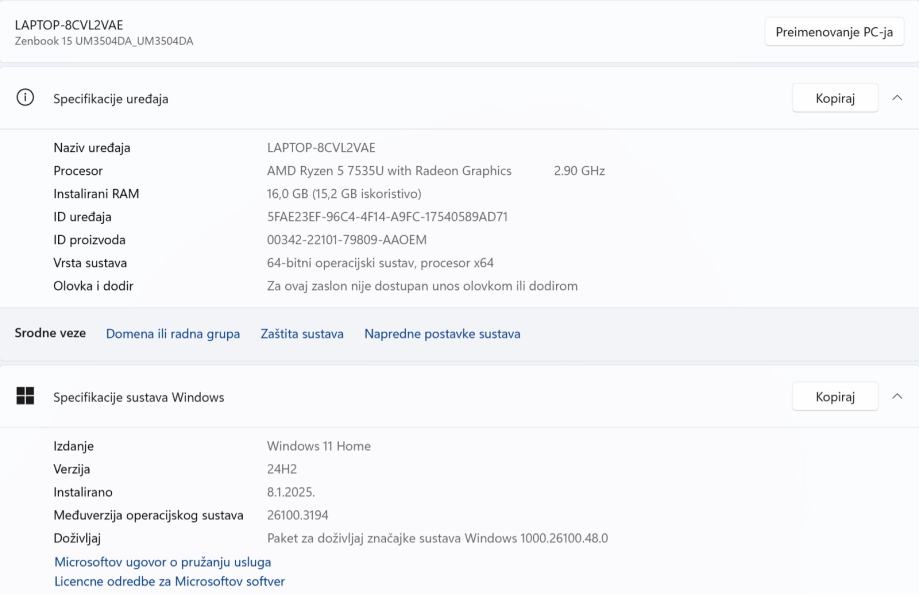Click the Windows 11 Home edition value
The width and height of the screenshot is (919, 595).
319,446
